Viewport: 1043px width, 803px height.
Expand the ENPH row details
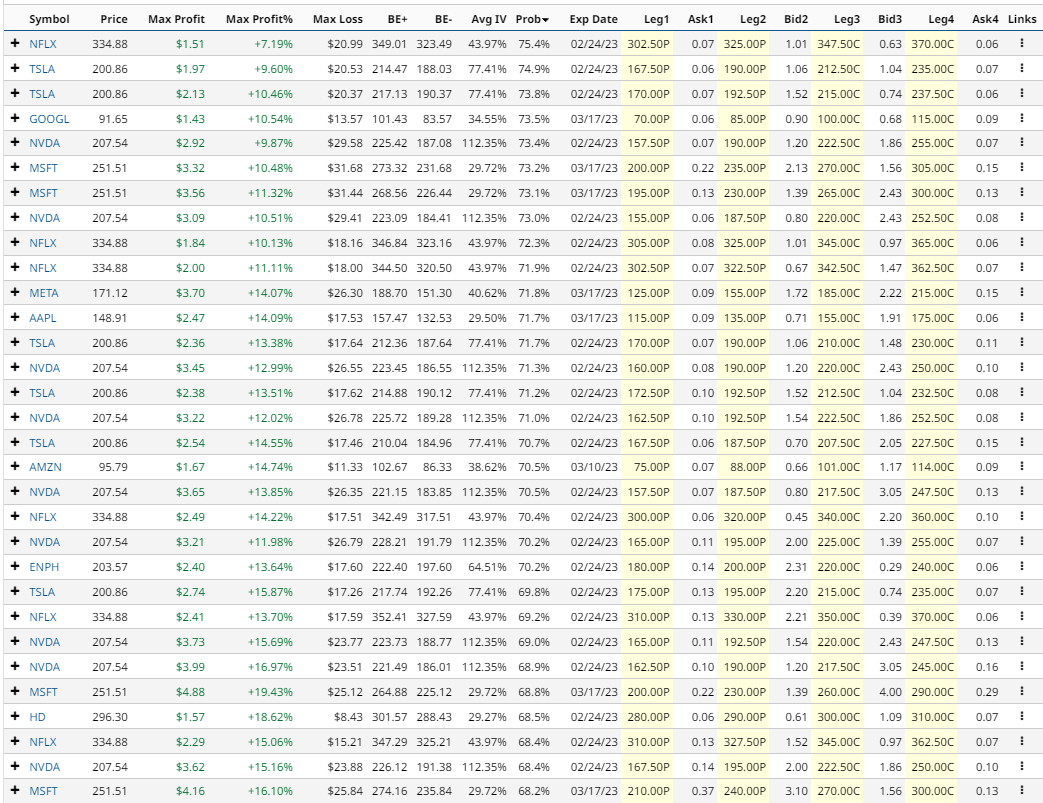point(15,567)
